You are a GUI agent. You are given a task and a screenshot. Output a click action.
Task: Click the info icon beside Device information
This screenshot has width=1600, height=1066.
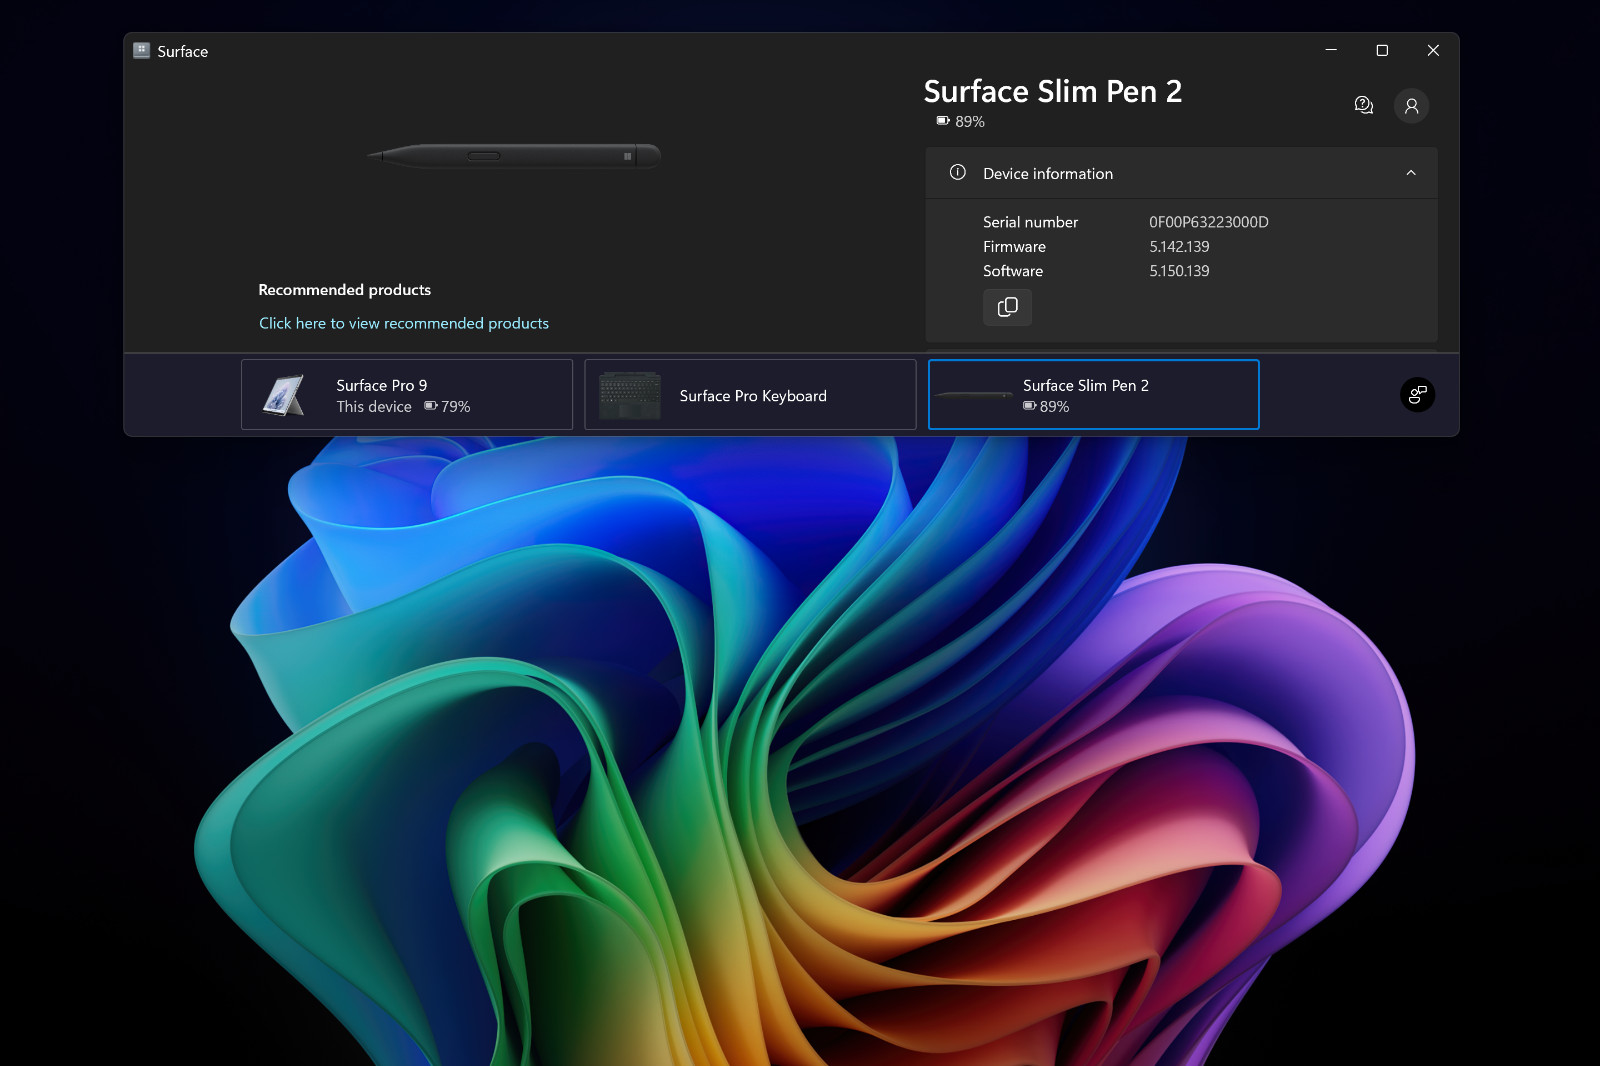(x=957, y=172)
